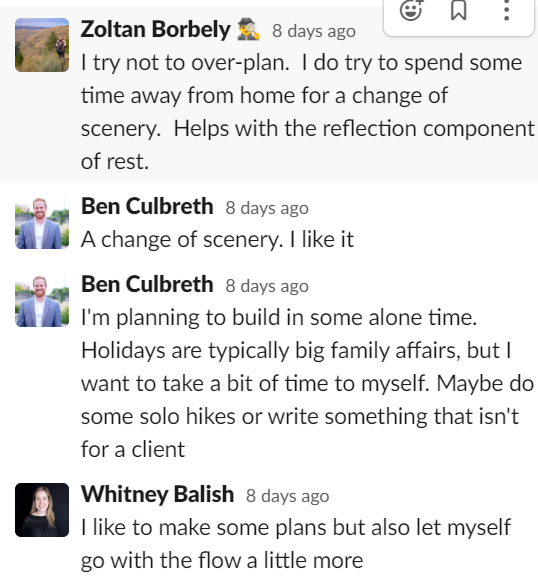Click Whitney's 'go with the flow' message
This screenshot has height=587, width=538.
[296, 544]
